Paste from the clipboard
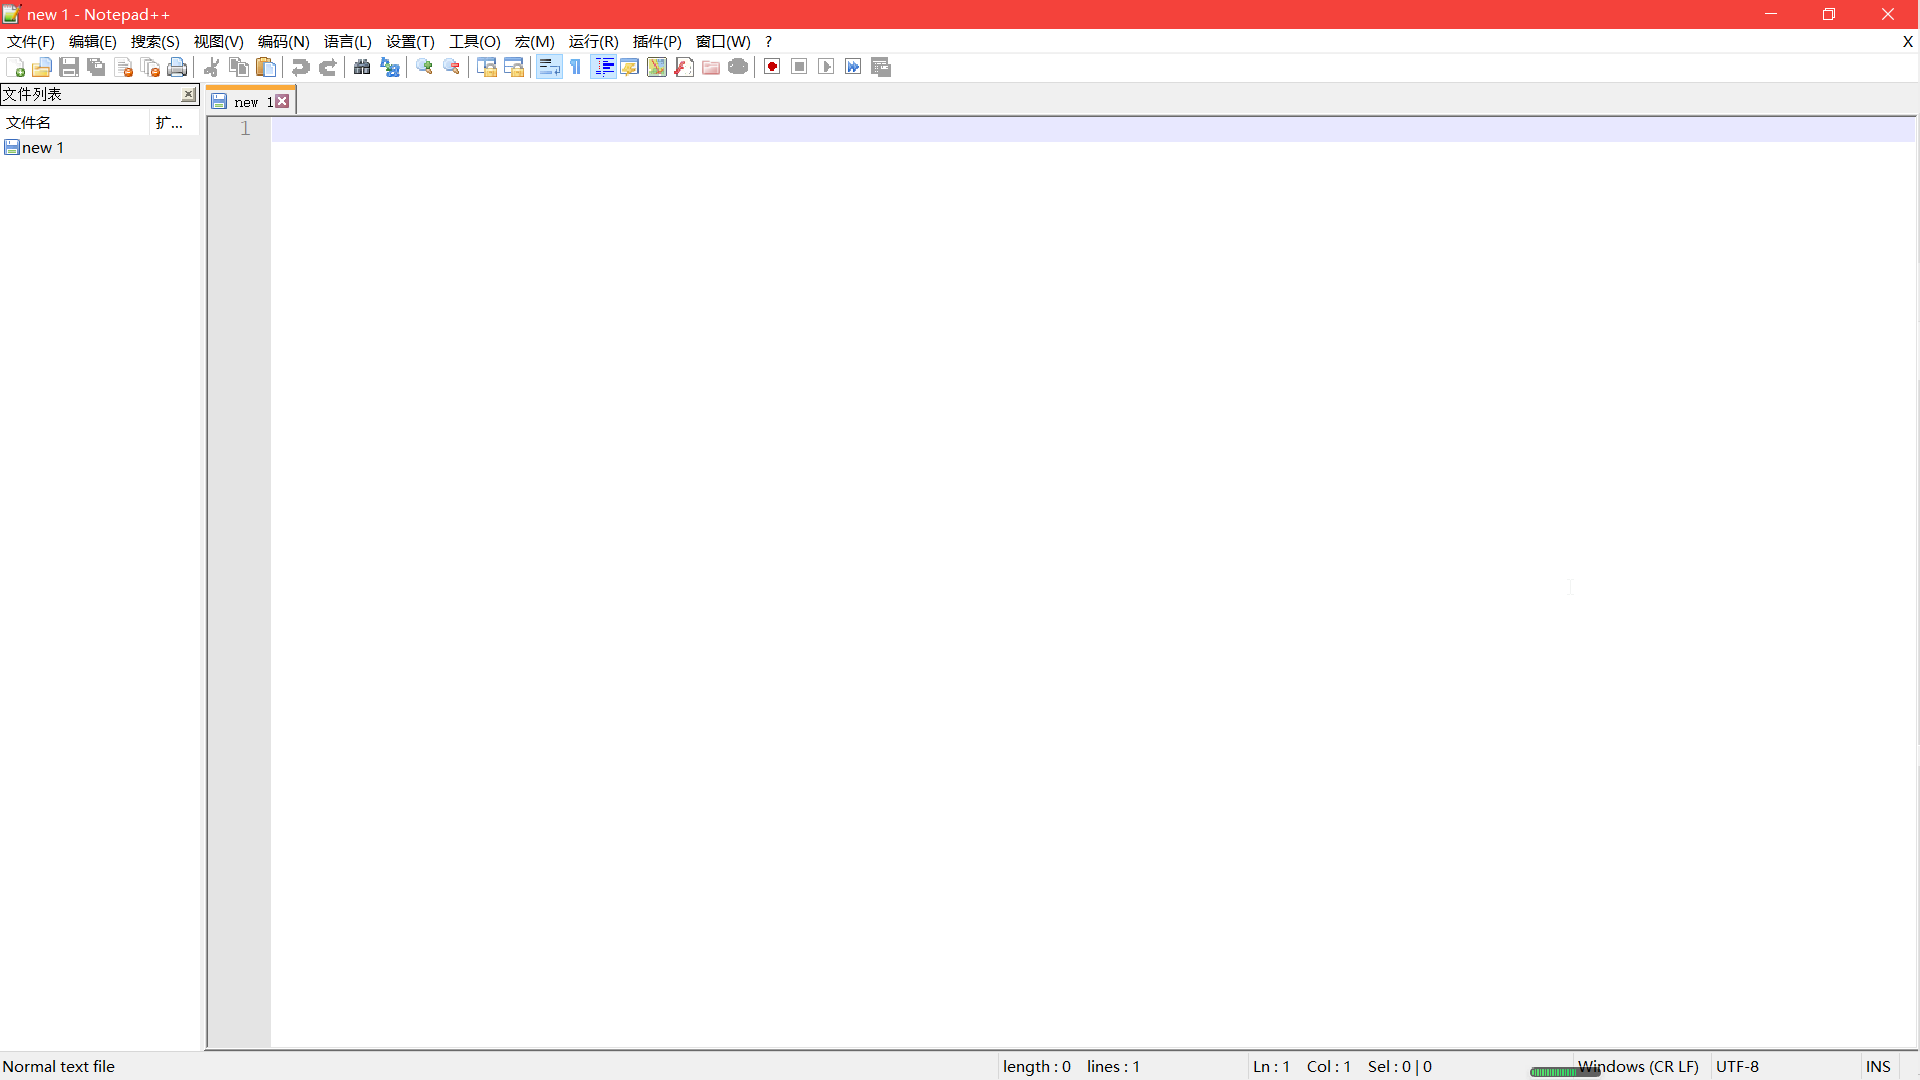 click(x=266, y=67)
